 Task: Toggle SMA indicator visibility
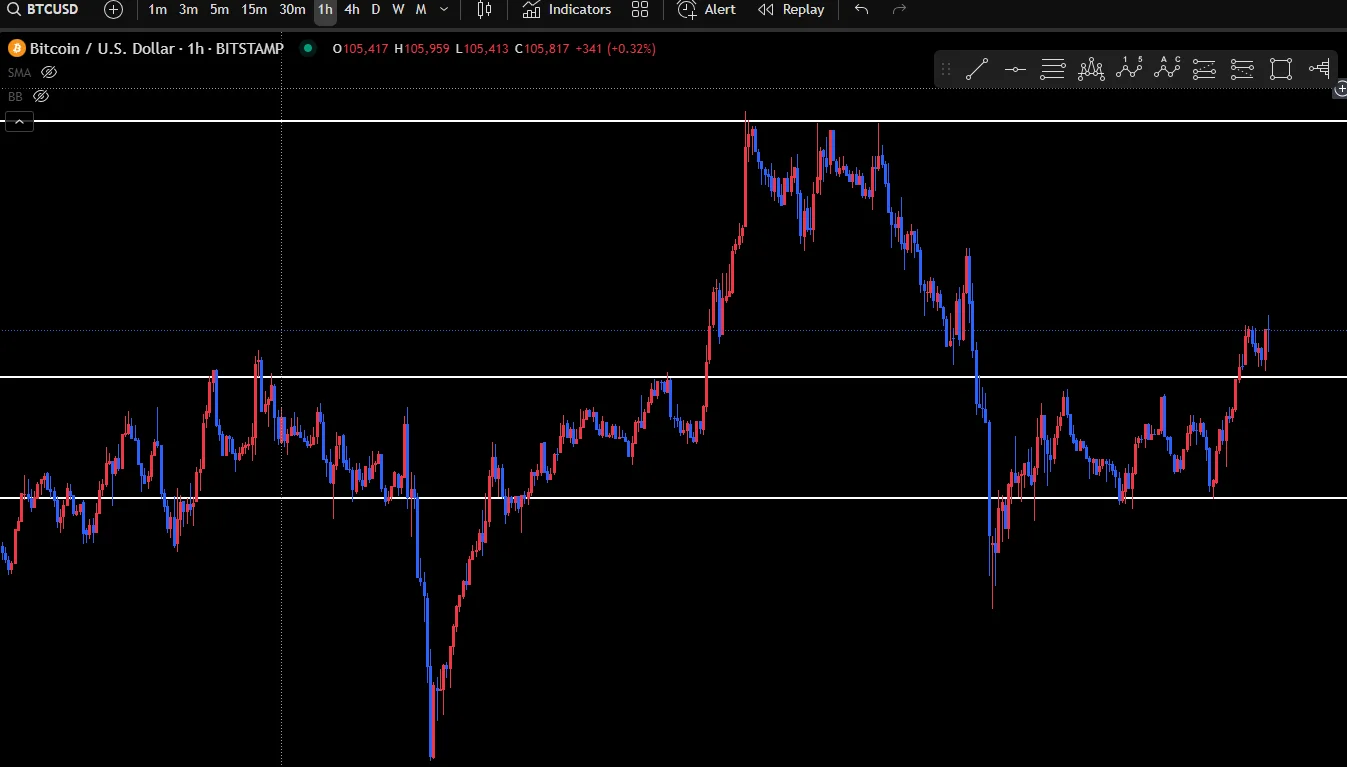pos(49,72)
